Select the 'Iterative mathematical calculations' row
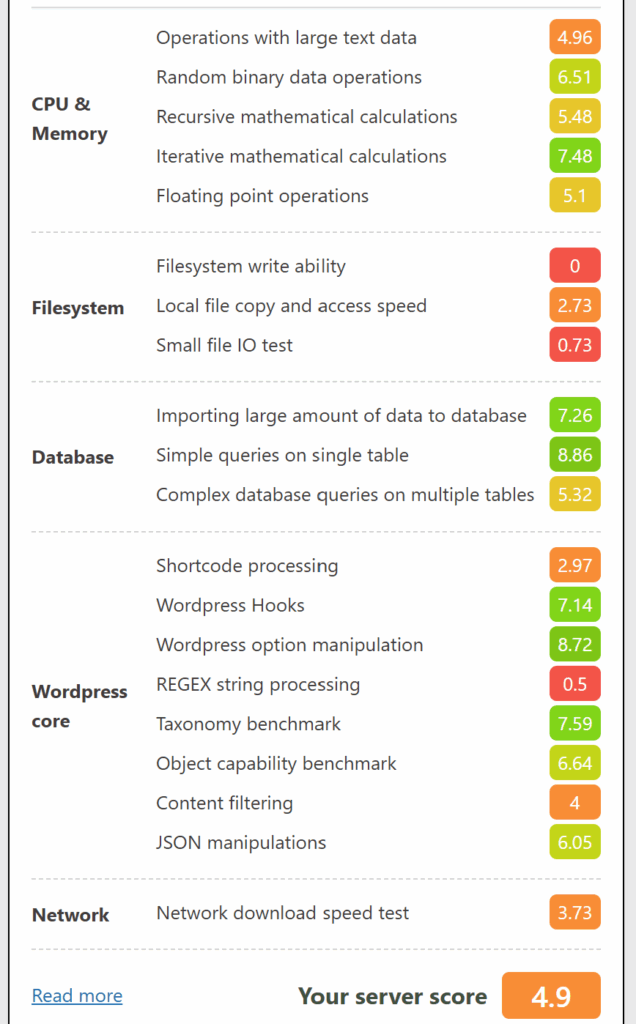This screenshot has width=636, height=1024. [x=377, y=156]
